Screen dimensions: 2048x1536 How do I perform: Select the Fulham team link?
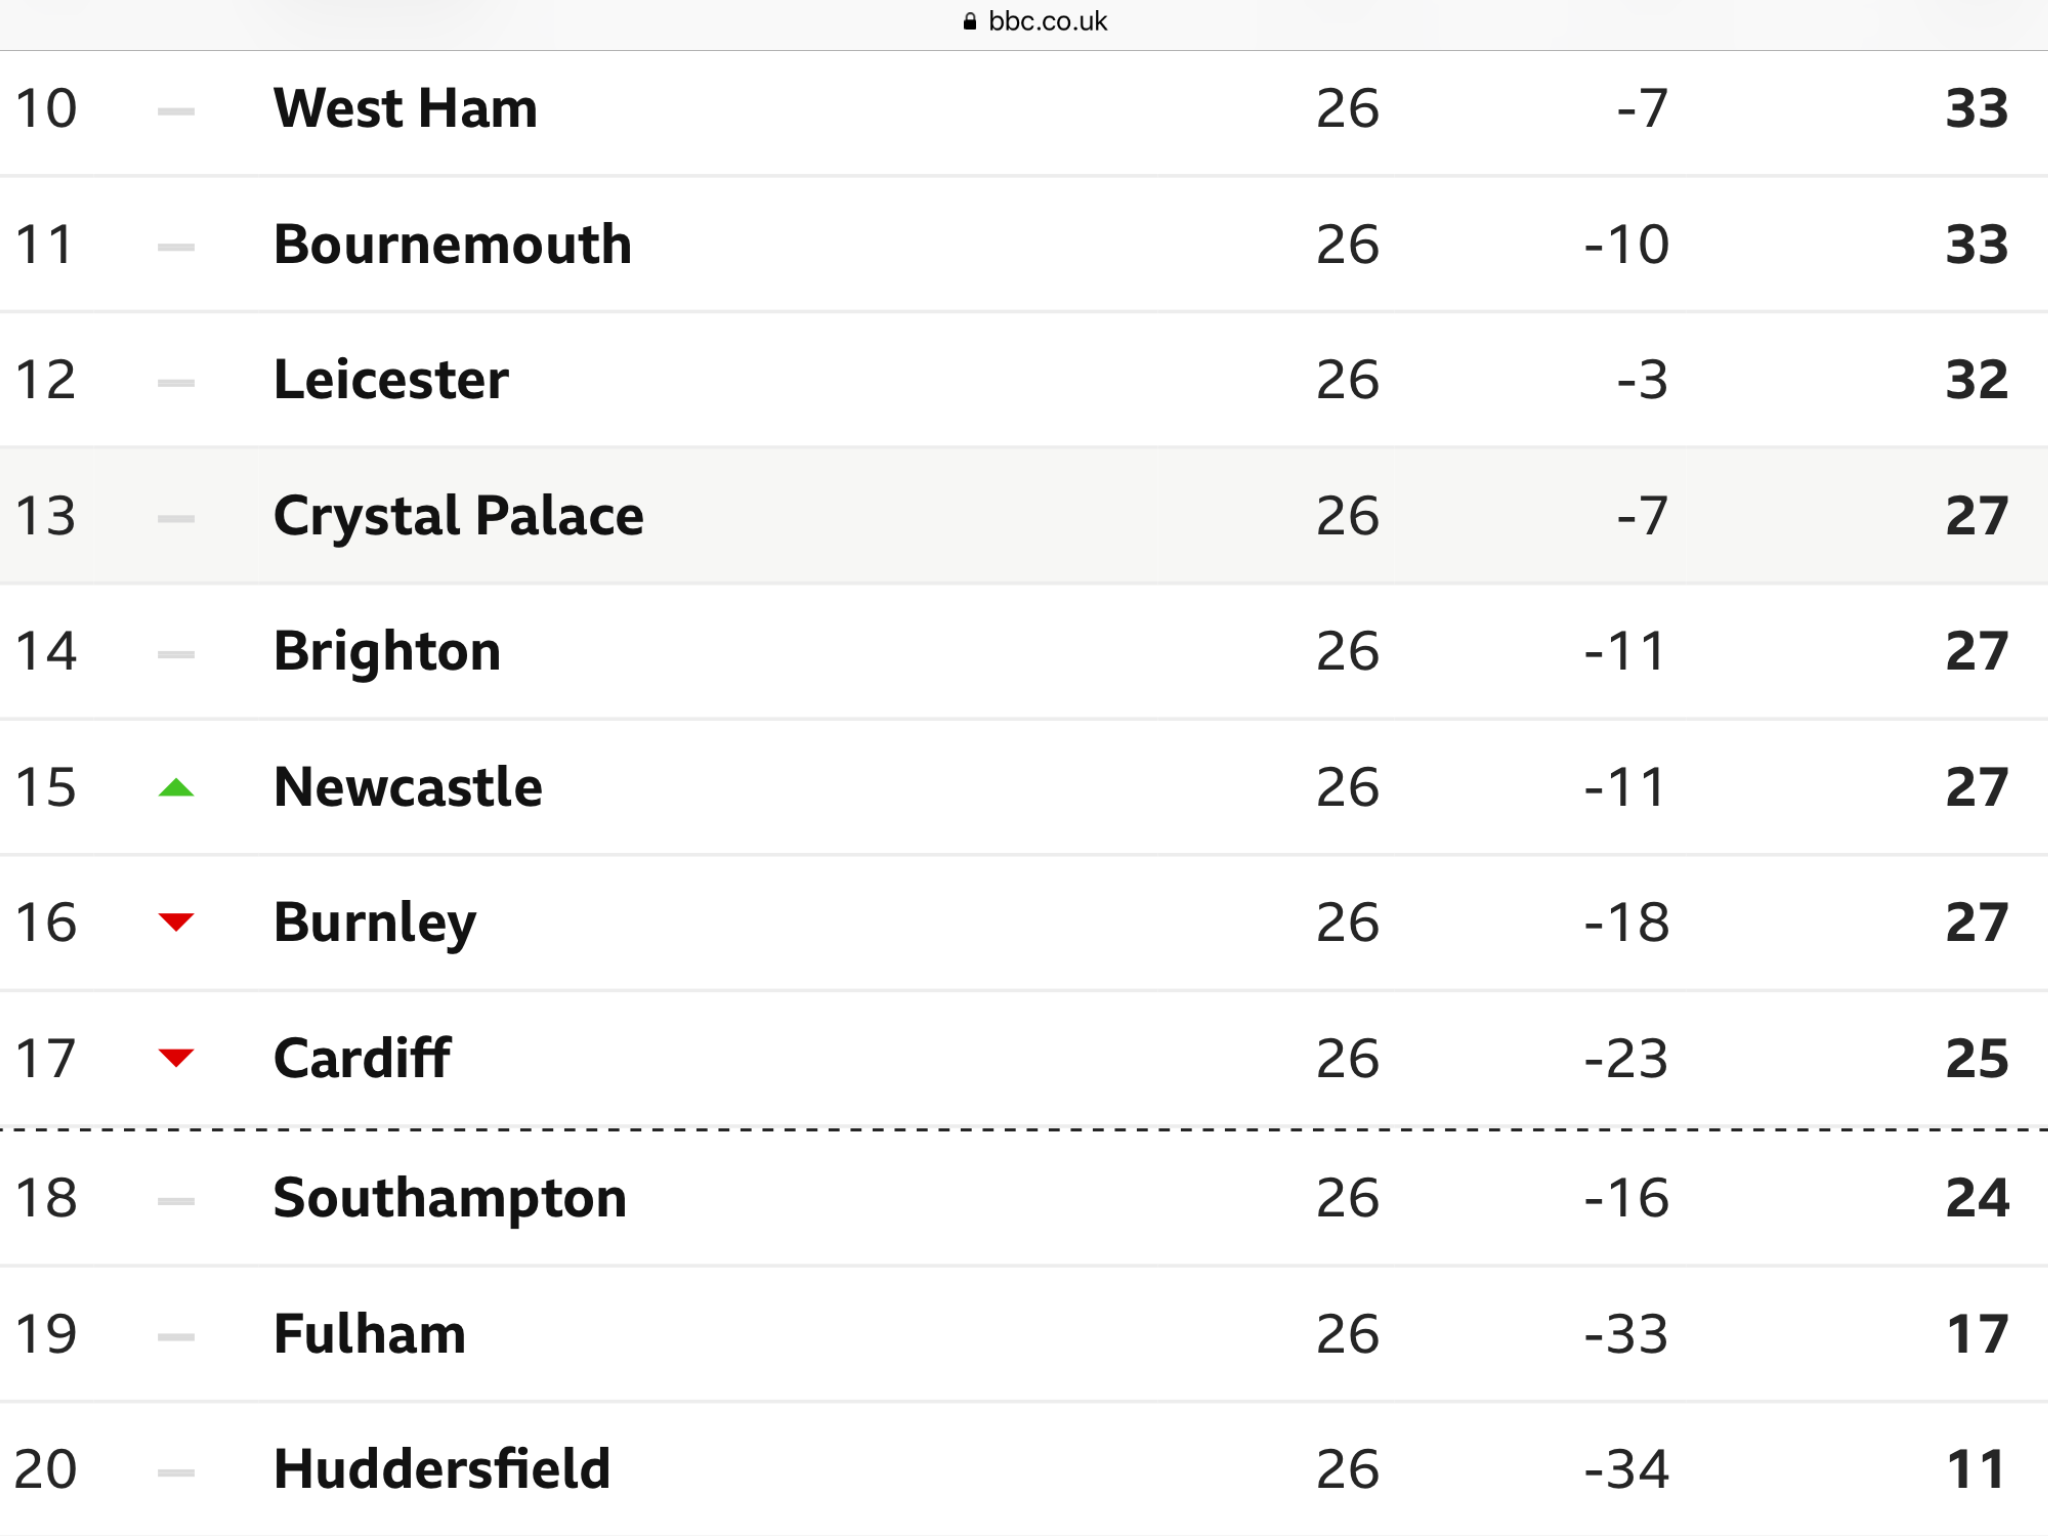click(x=370, y=1334)
